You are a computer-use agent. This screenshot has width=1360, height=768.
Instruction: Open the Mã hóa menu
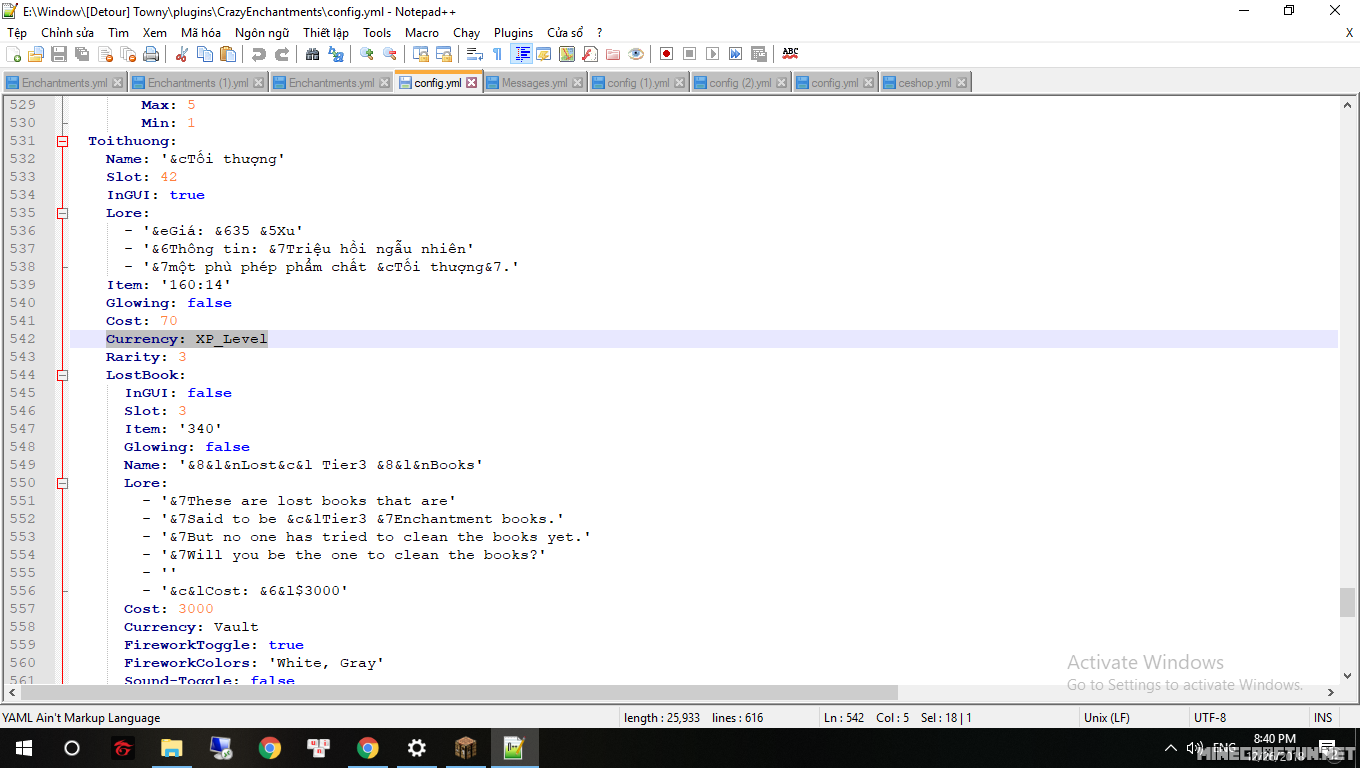point(201,33)
